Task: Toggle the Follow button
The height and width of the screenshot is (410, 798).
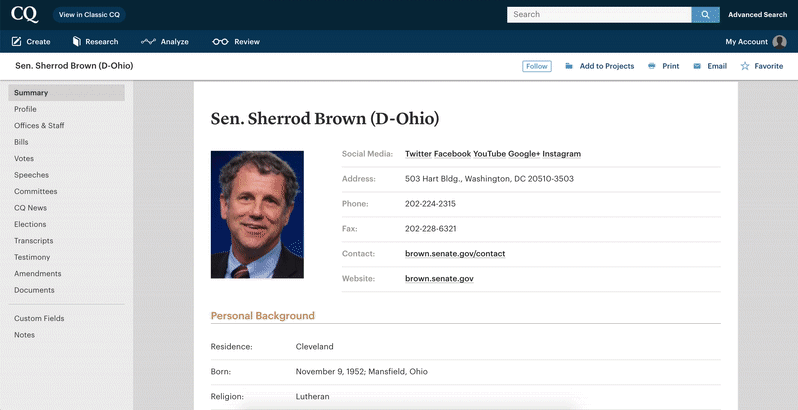Action: point(536,66)
